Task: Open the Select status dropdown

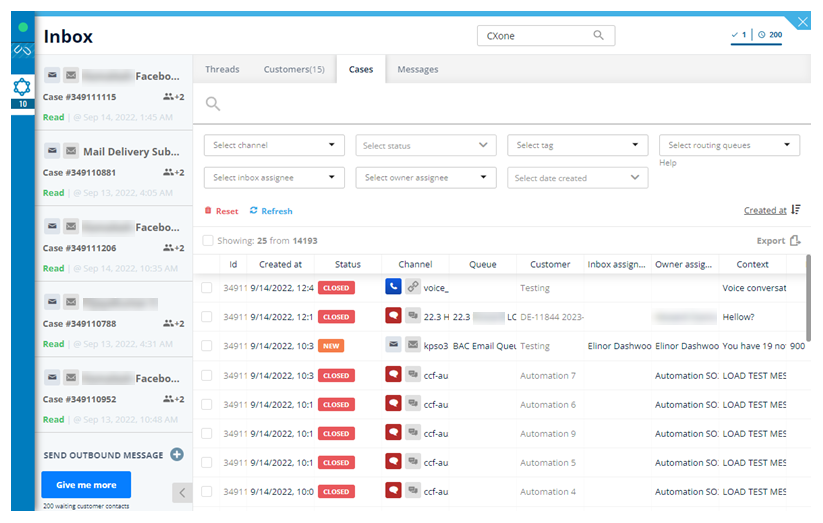Action: click(426, 145)
